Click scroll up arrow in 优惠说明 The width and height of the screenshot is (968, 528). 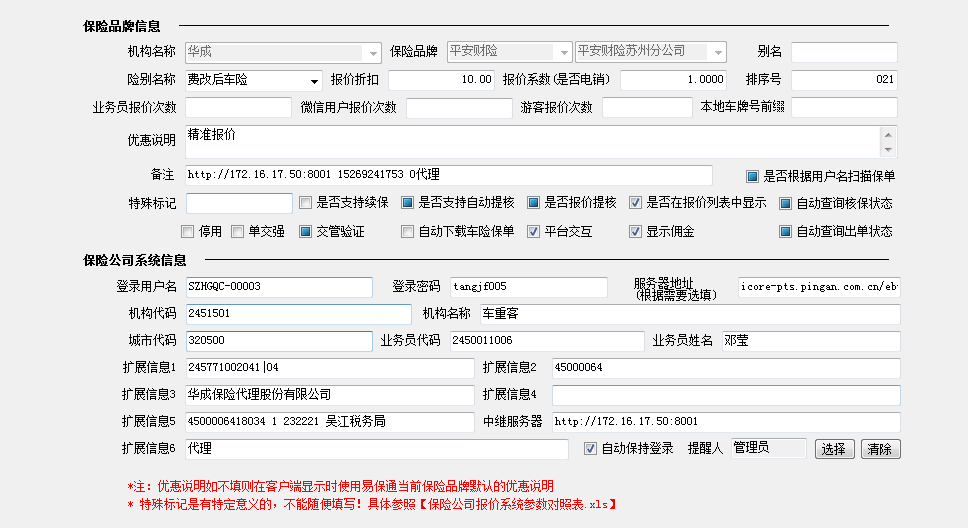pyautogui.click(x=888, y=135)
